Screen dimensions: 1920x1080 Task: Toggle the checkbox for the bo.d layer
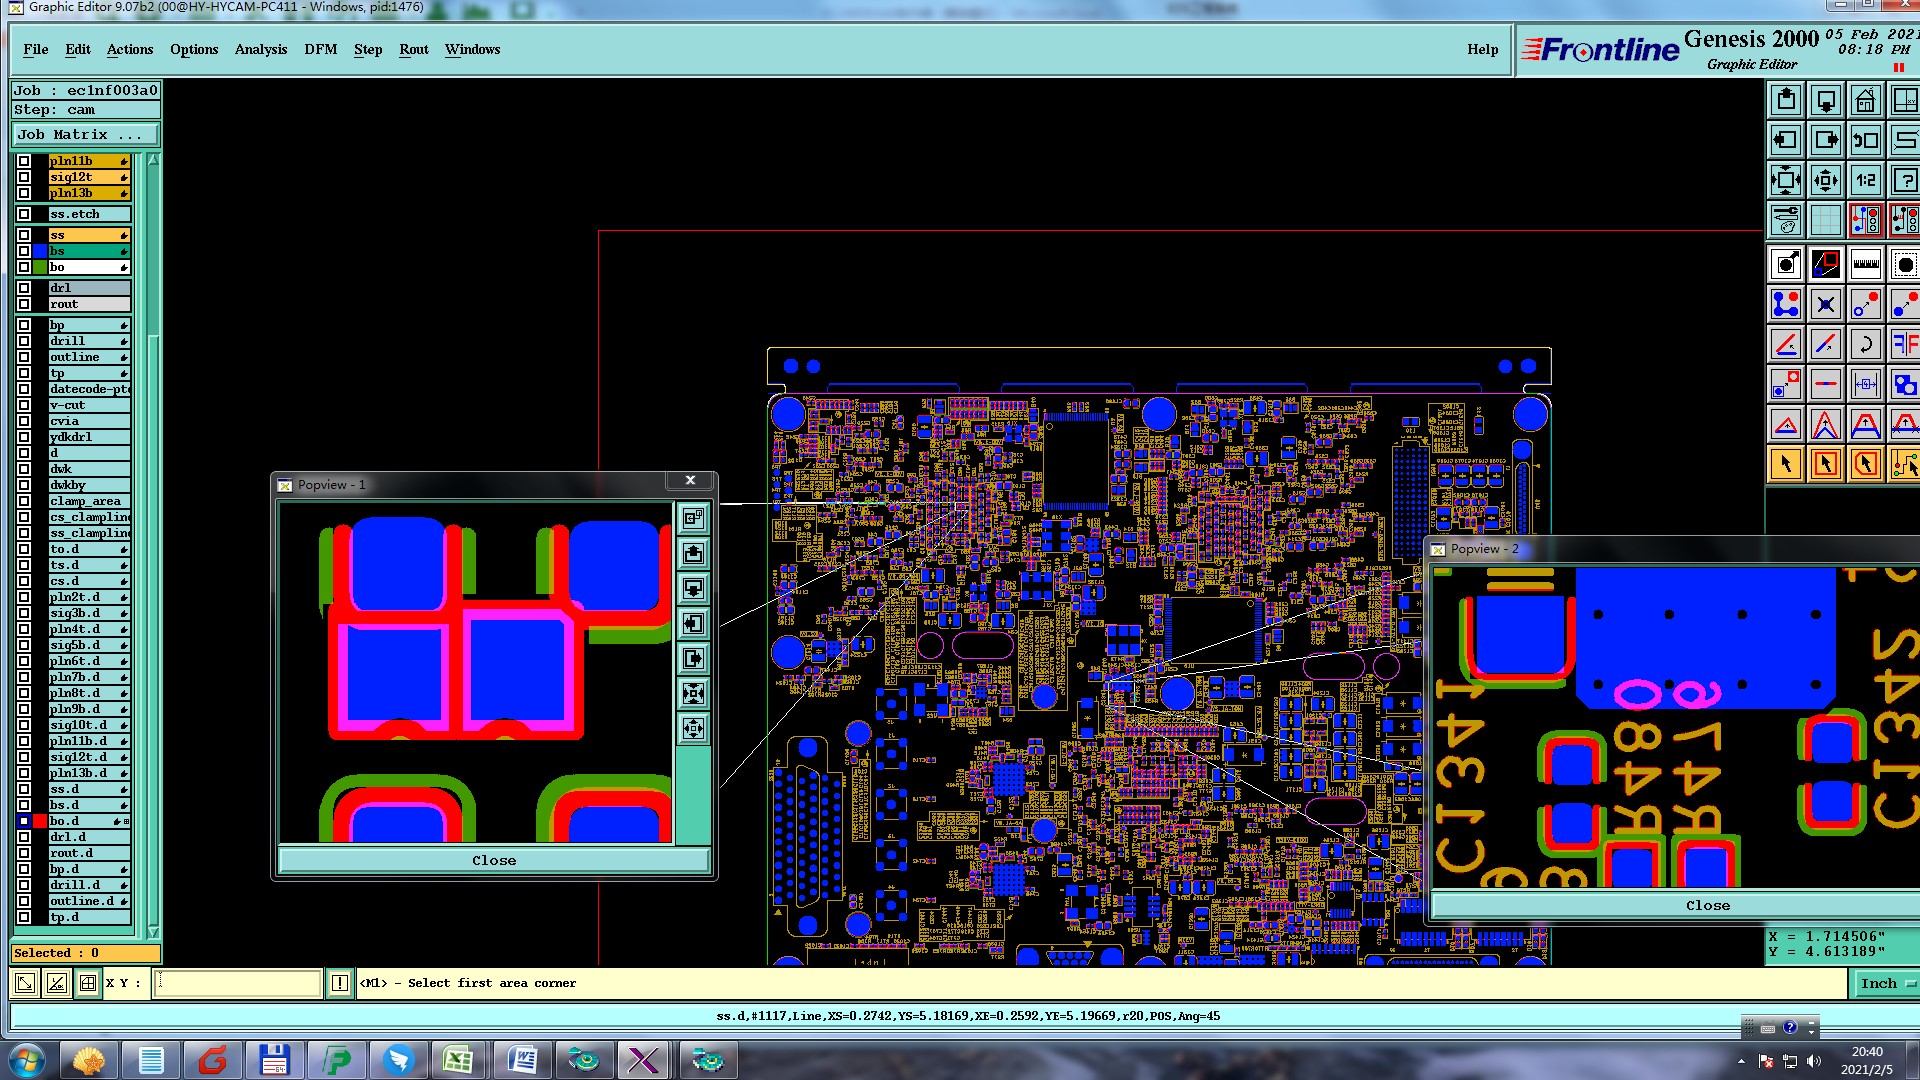point(24,821)
